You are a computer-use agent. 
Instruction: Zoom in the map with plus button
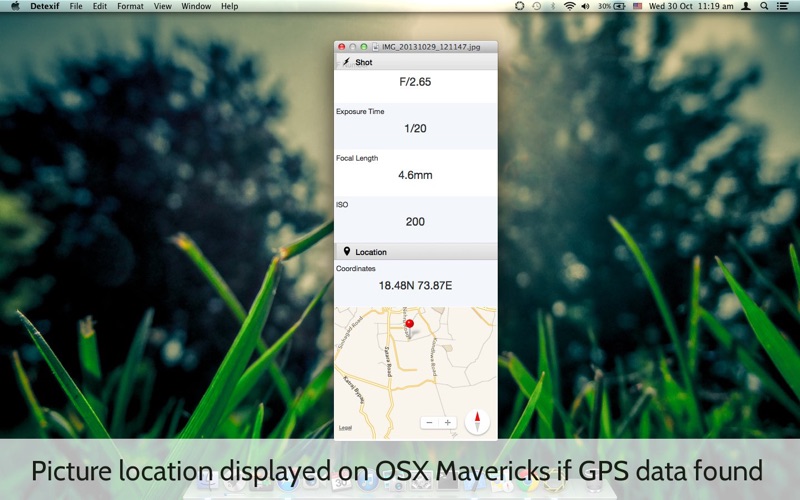point(448,423)
